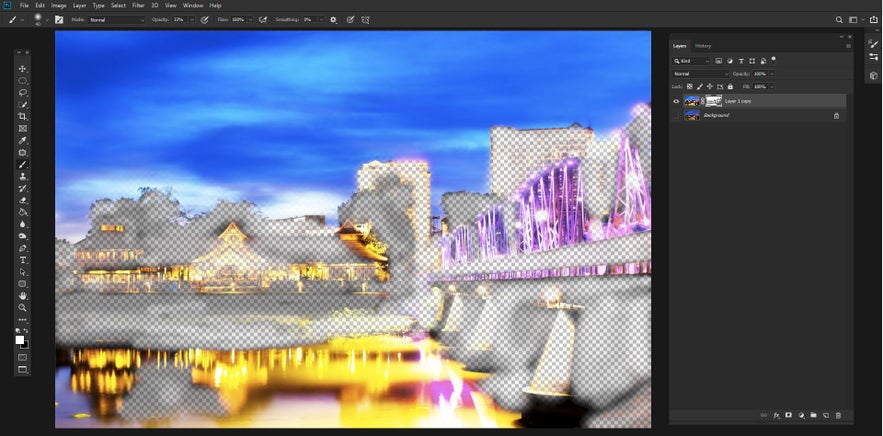Select the Elliptical Marquee tool
This screenshot has height=436, width=883.
pyautogui.click(x=23, y=81)
